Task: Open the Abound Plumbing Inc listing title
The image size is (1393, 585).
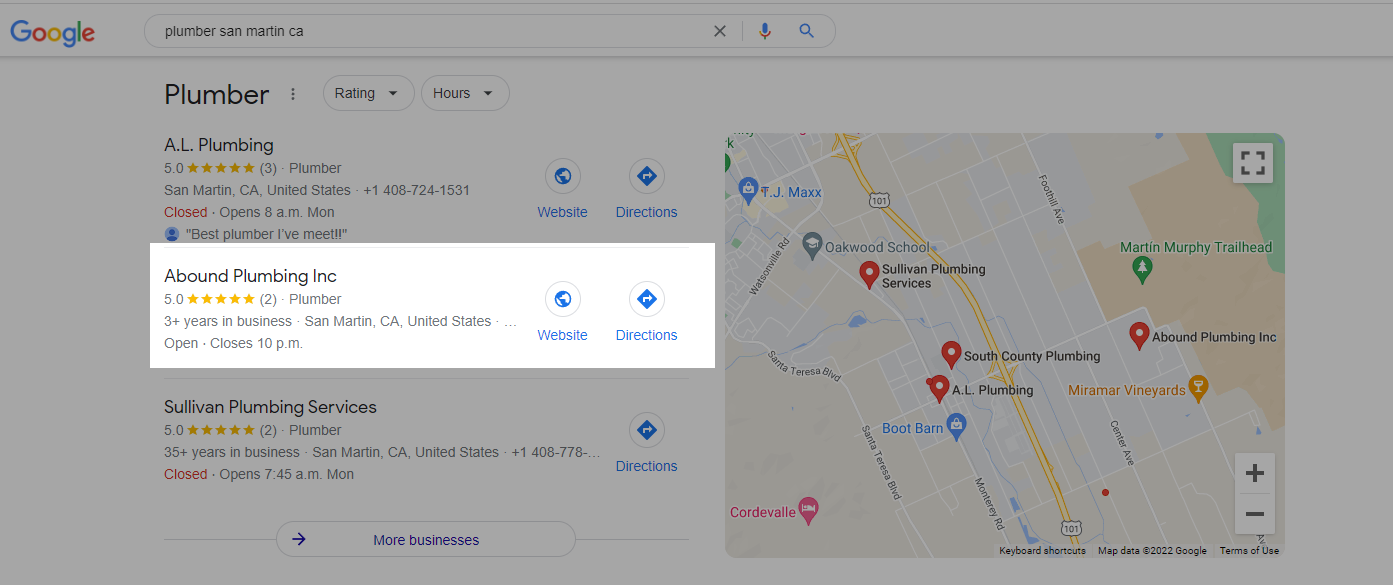Action: [251, 276]
